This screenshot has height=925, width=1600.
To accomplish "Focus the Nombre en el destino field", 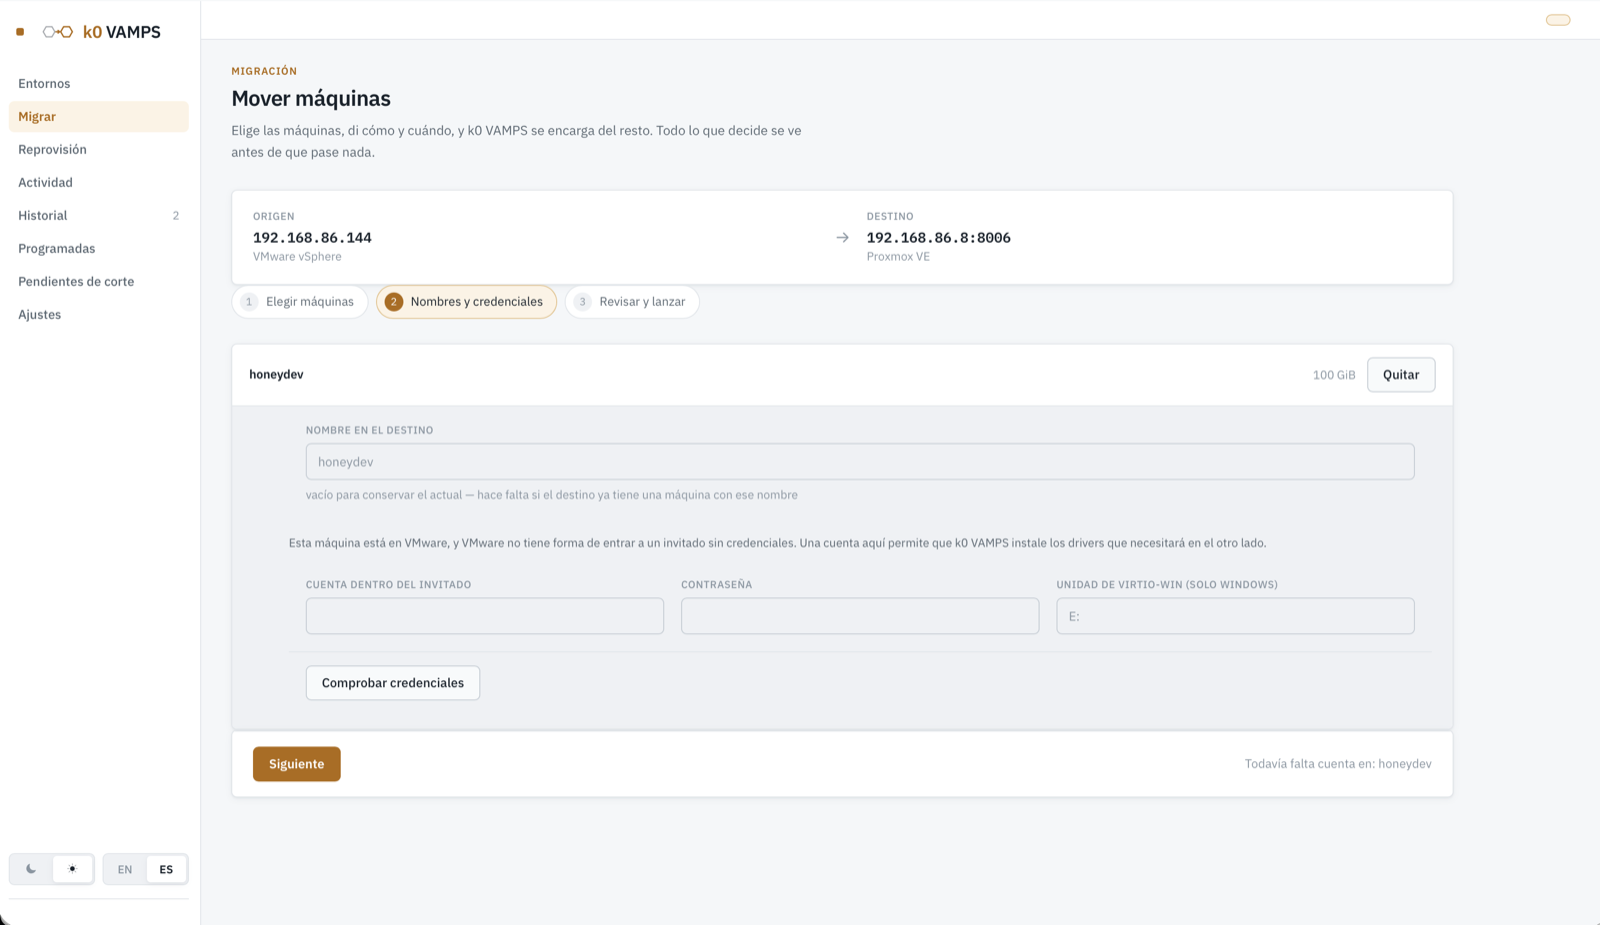I will point(860,462).
